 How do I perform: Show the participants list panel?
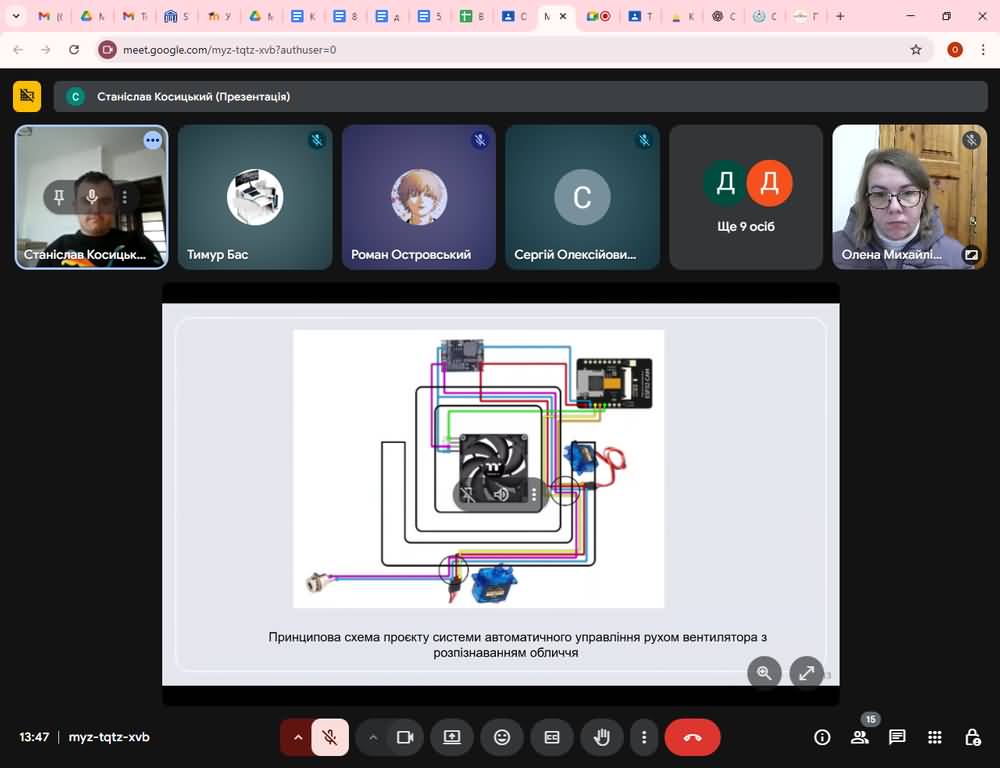click(859, 737)
